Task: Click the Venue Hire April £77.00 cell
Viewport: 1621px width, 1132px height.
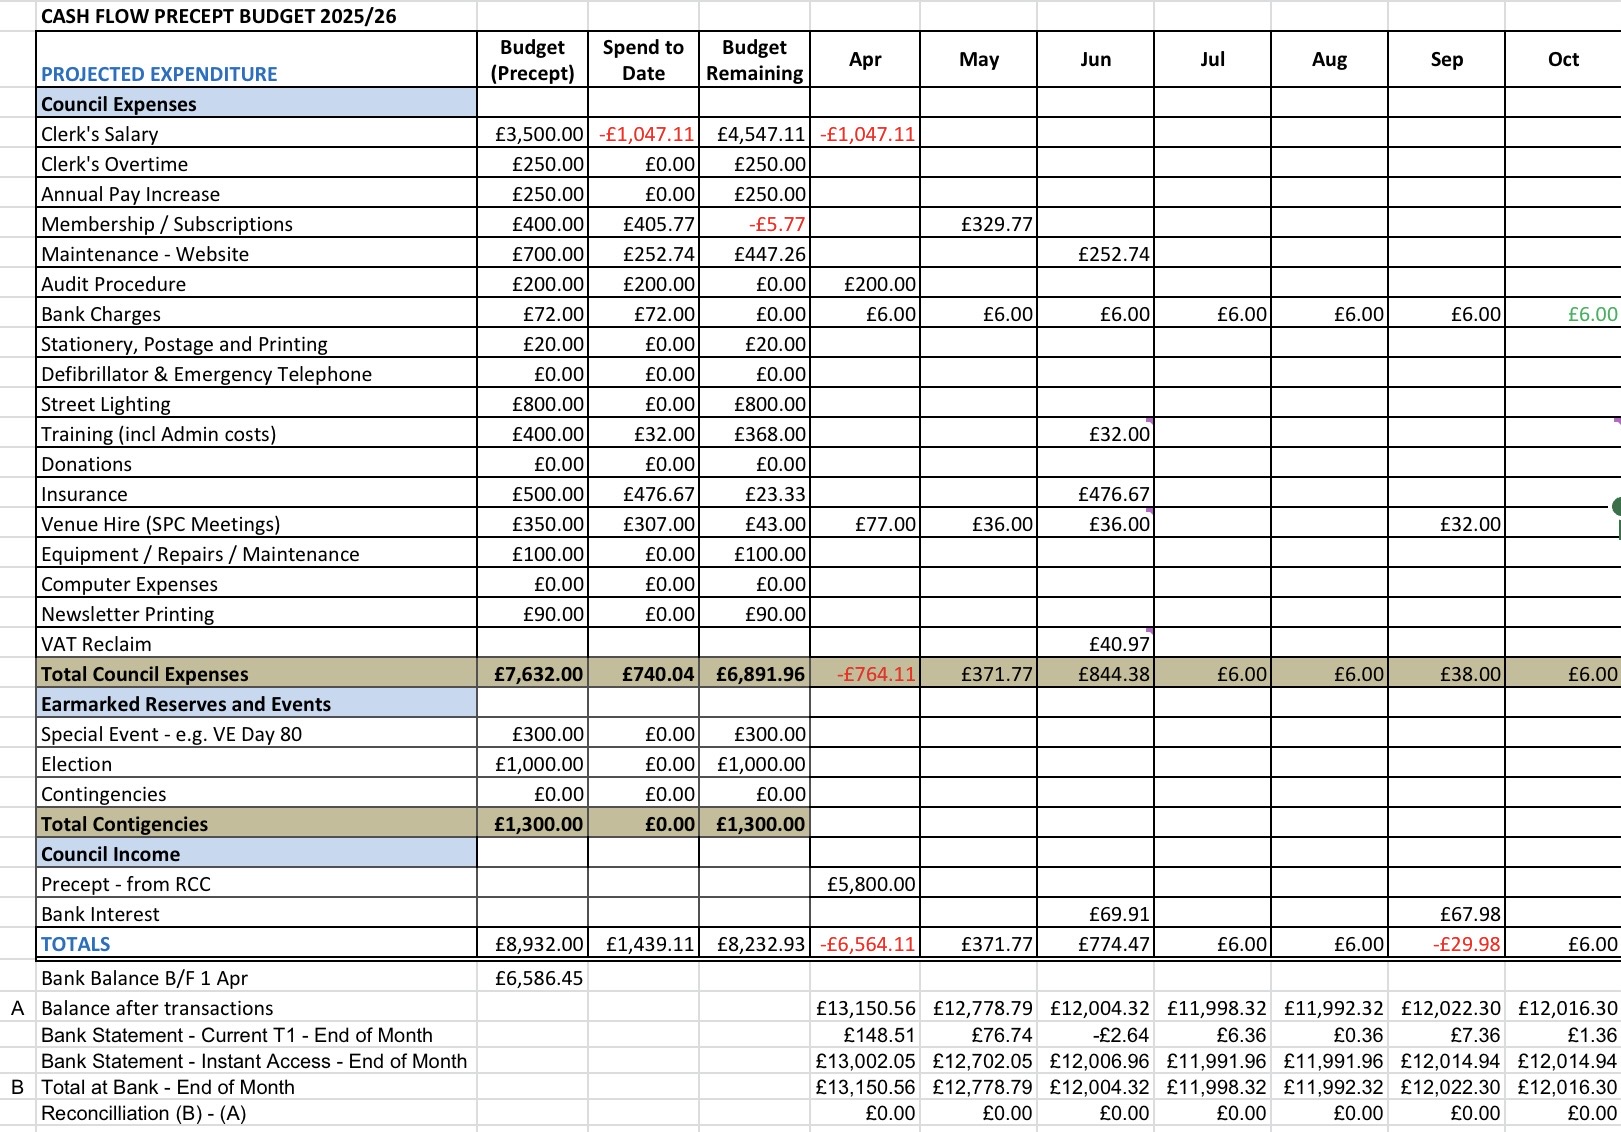Action: [865, 524]
